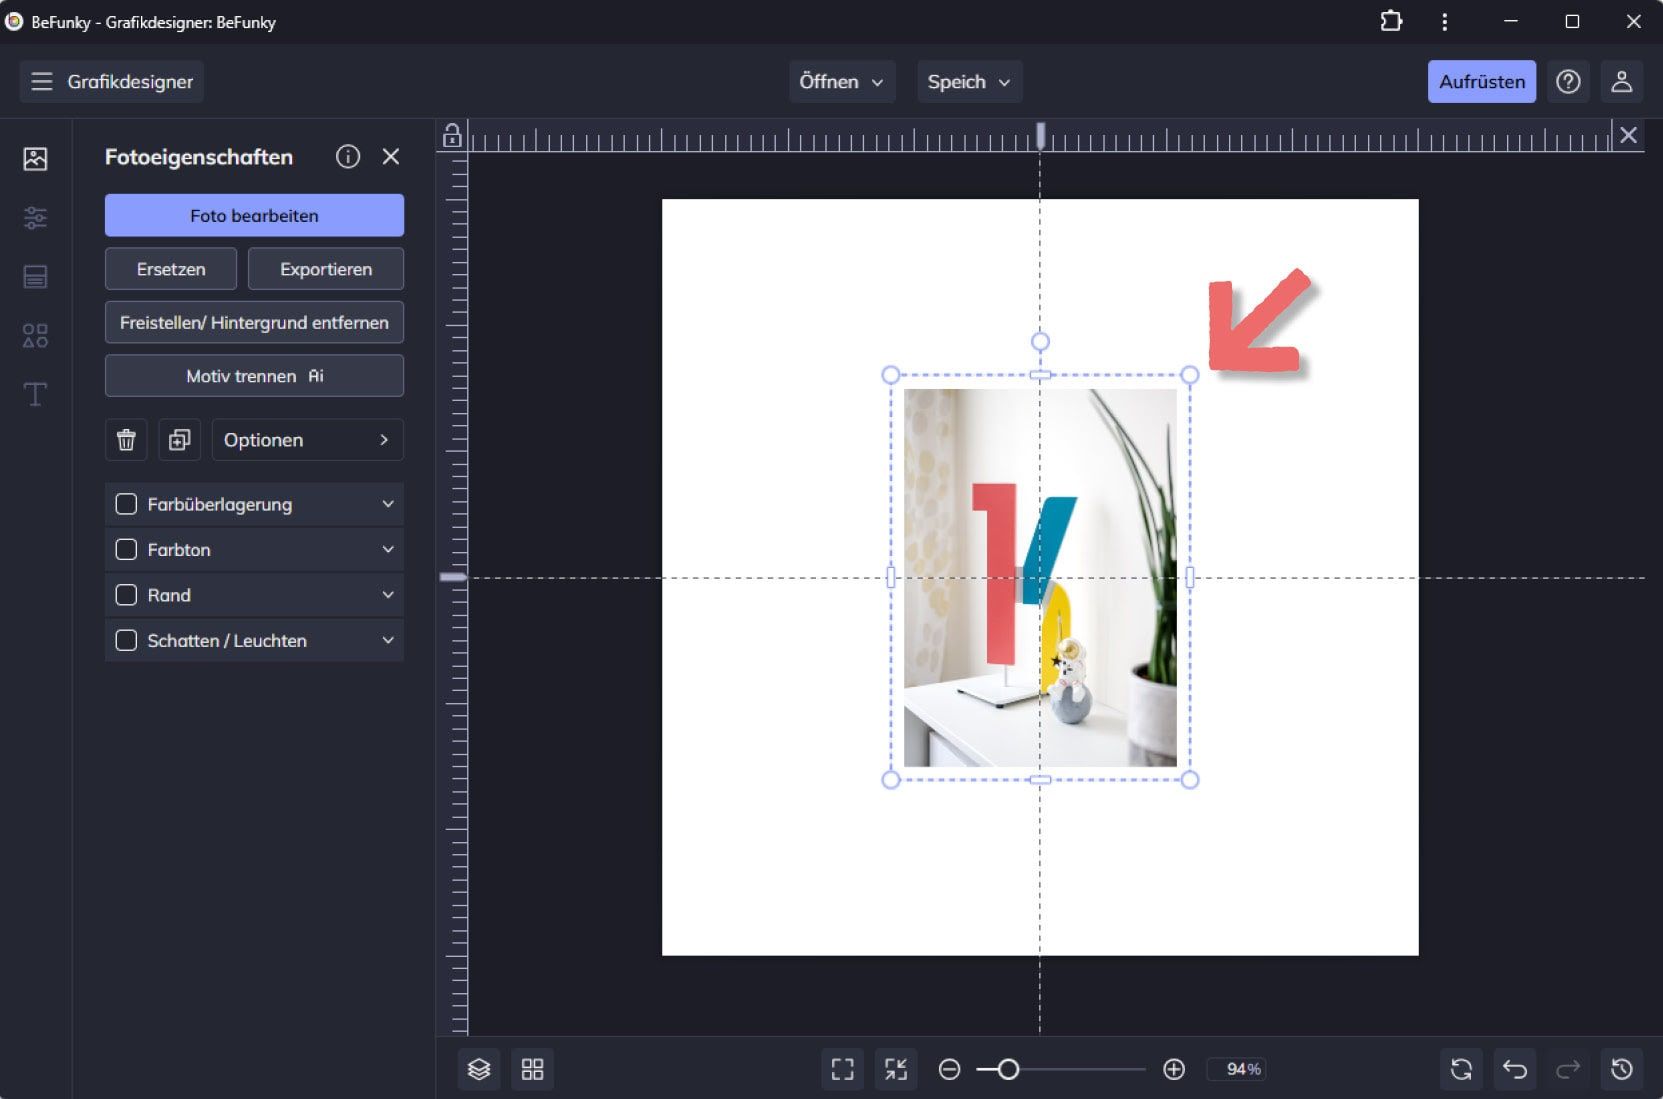This screenshot has width=1663, height=1099.
Task: Click the rotation handle above the photo
Action: click(1040, 341)
